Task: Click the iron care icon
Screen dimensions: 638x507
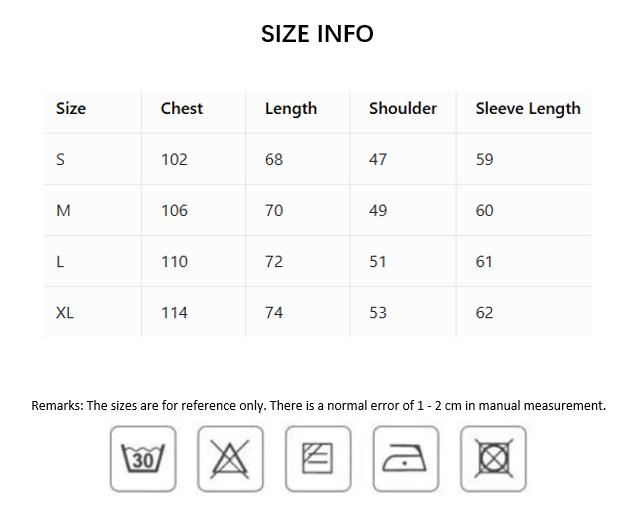Action: [405, 458]
